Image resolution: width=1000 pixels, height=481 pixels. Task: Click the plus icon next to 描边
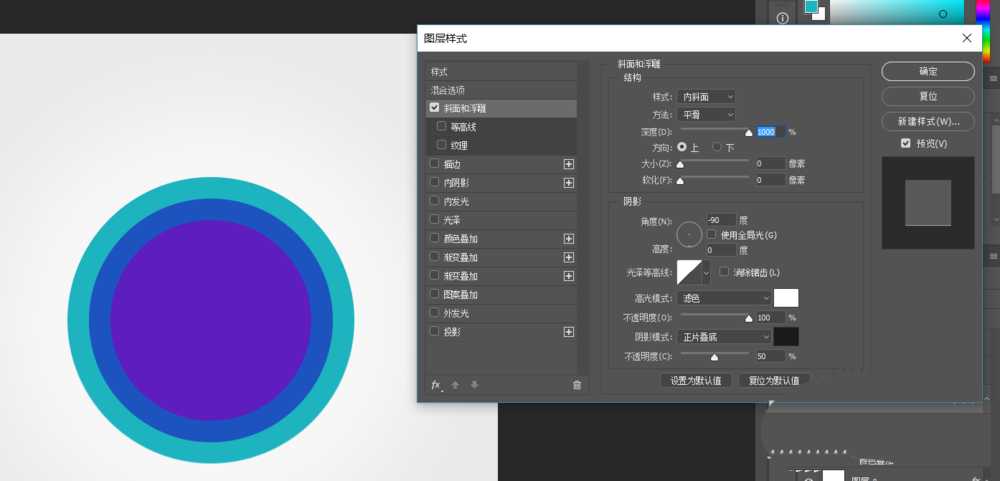(569, 164)
